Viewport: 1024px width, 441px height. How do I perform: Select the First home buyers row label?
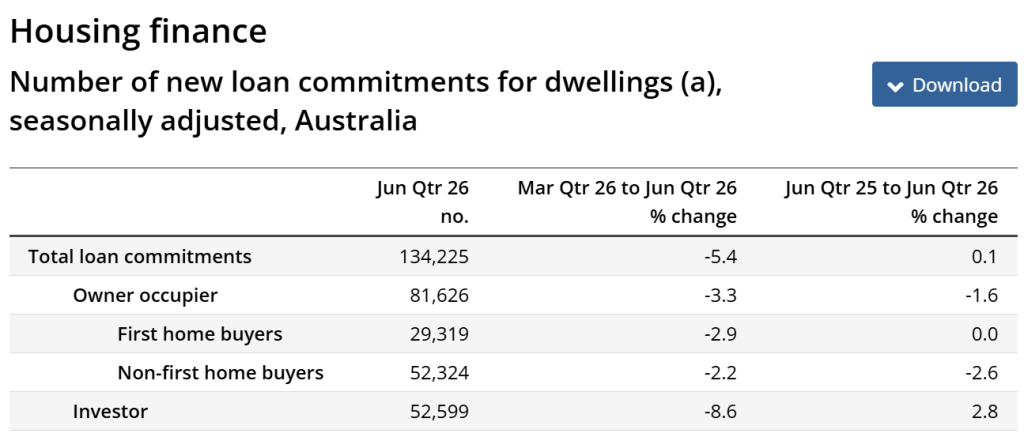[x=200, y=334]
